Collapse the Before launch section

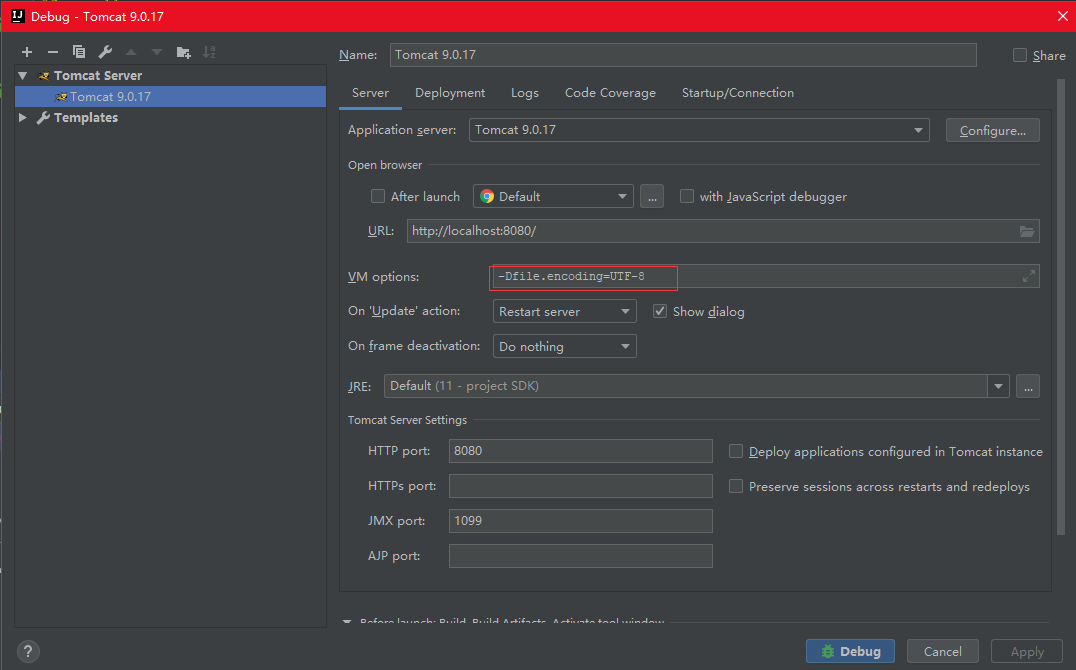pyautogui.click(x=347, y=621)
